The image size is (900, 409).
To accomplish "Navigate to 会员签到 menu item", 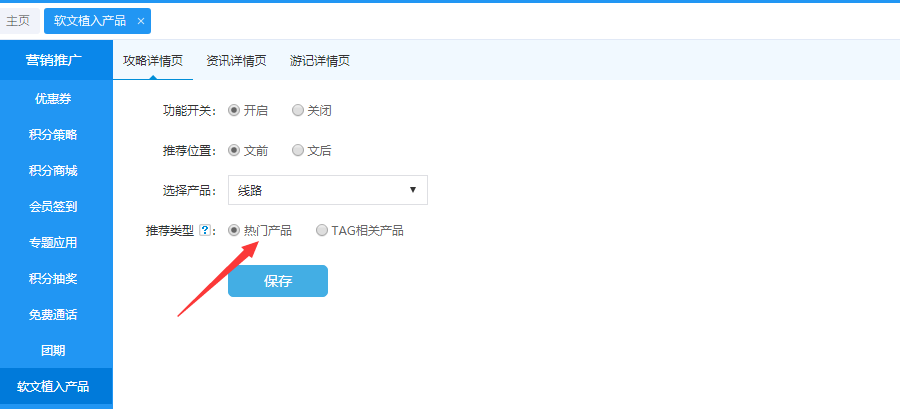I will (53, 207).
